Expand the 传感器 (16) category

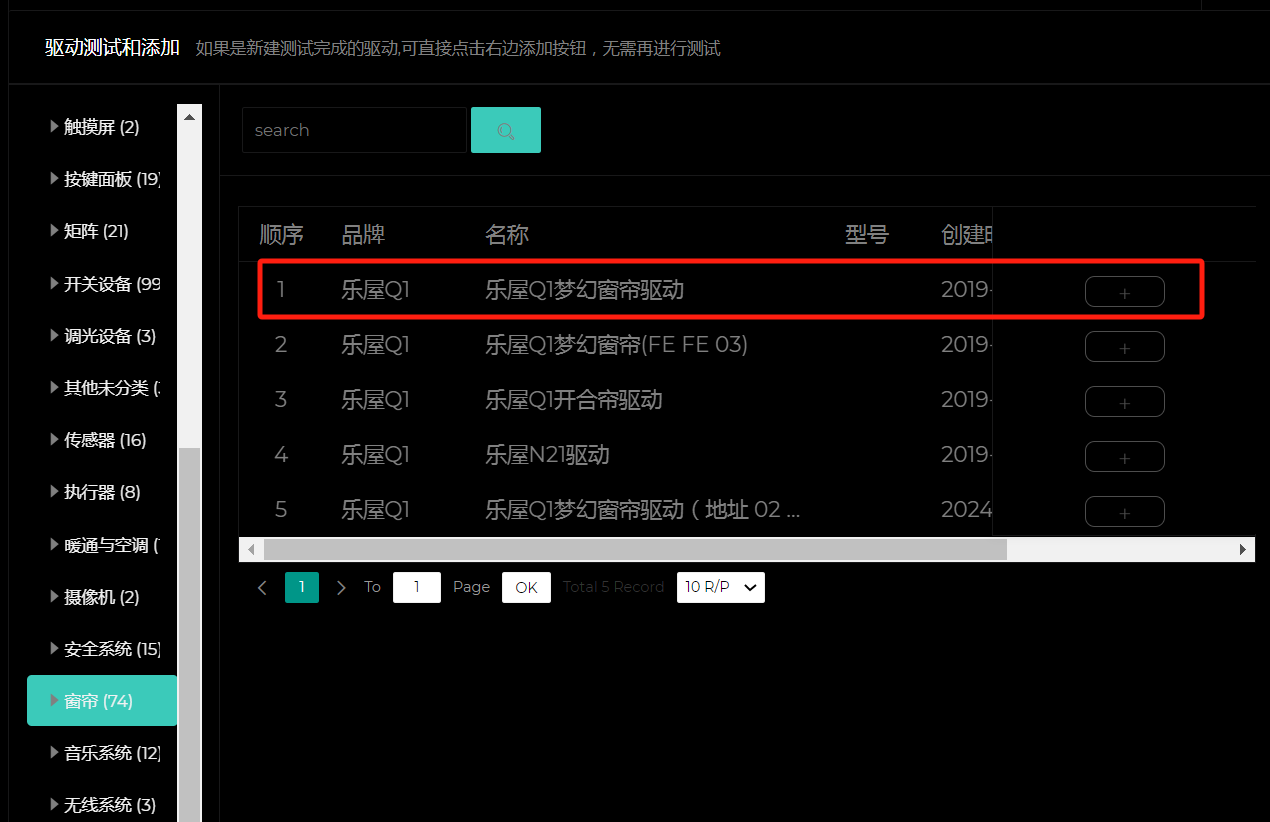pos(54,440)
